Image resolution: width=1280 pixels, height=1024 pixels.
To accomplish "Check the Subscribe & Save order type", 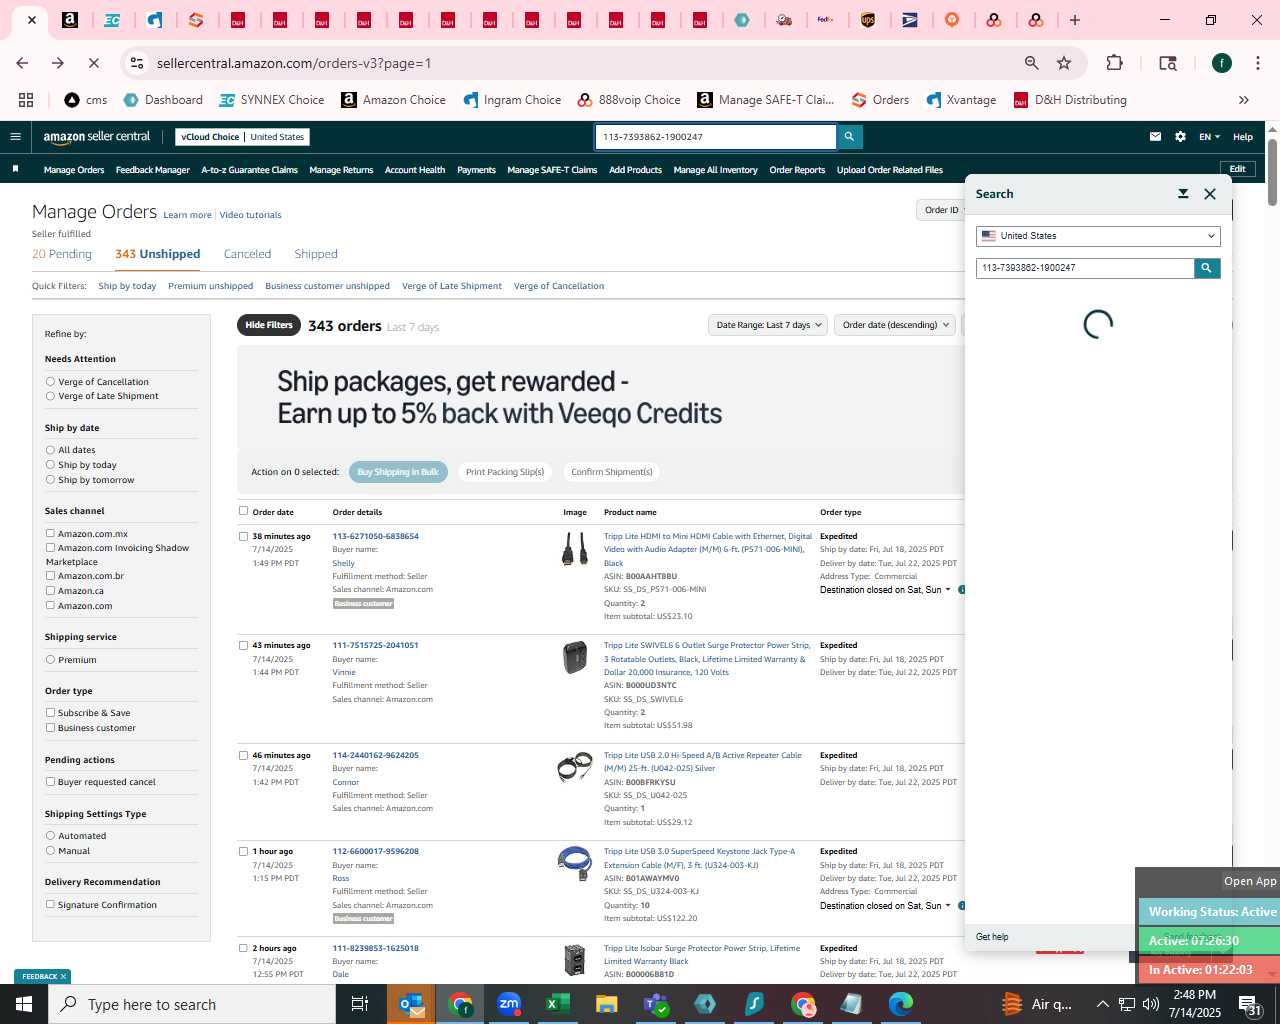I will (x=50, y=713).
